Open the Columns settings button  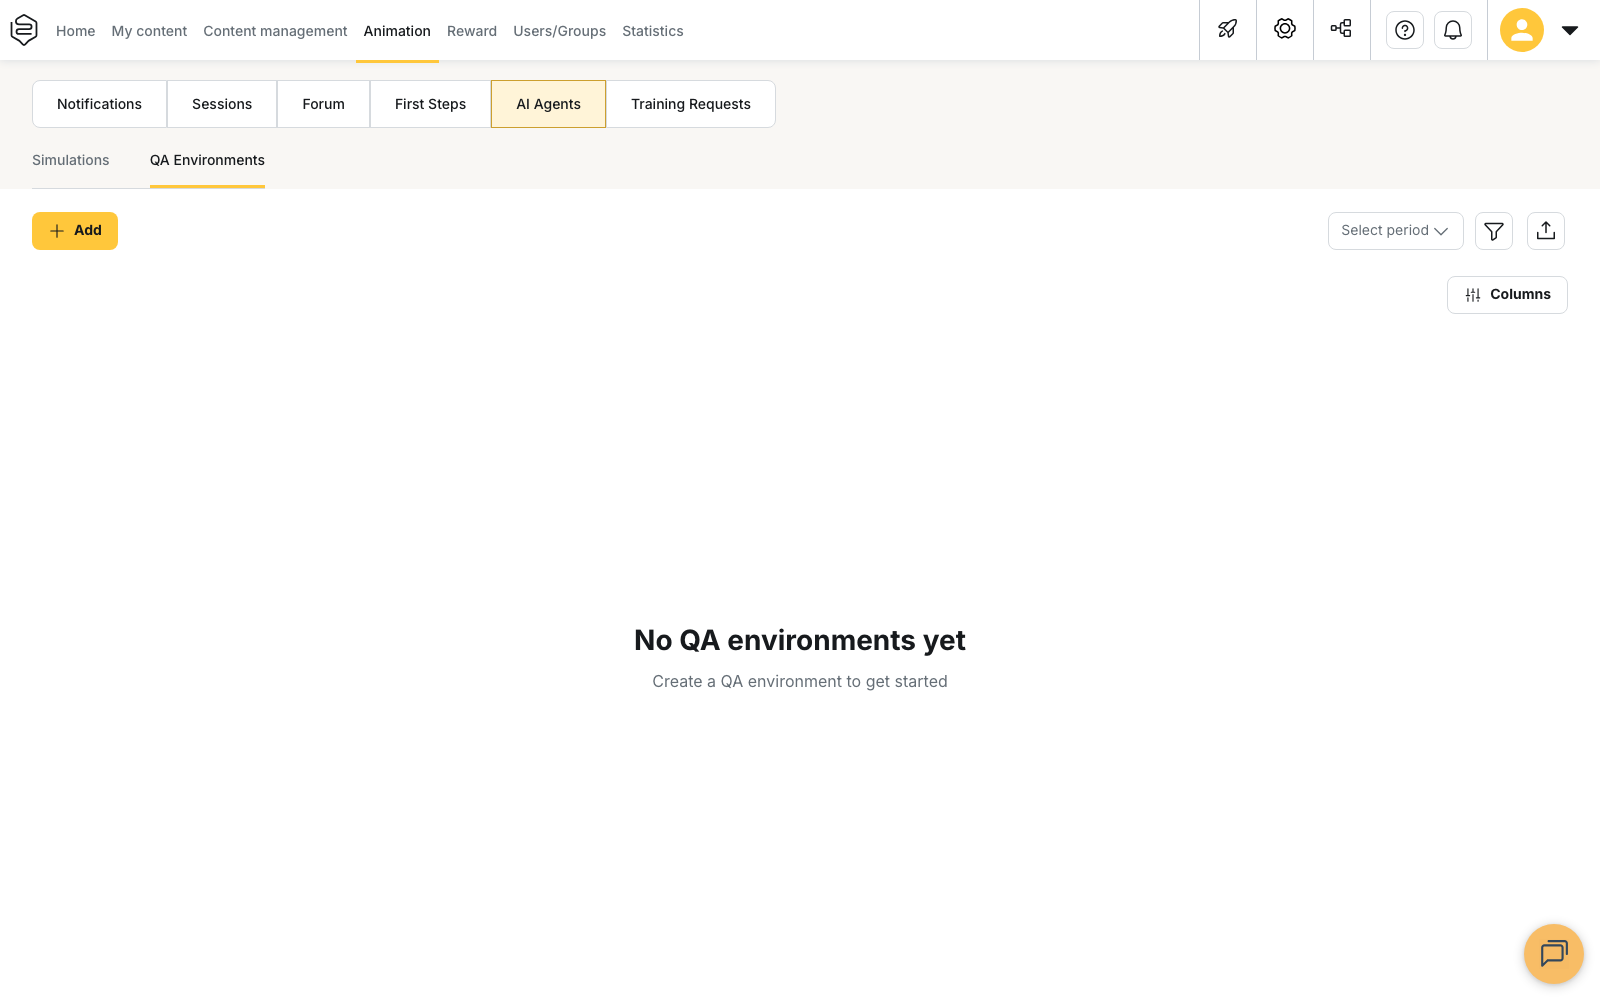tap(1507, 295)
